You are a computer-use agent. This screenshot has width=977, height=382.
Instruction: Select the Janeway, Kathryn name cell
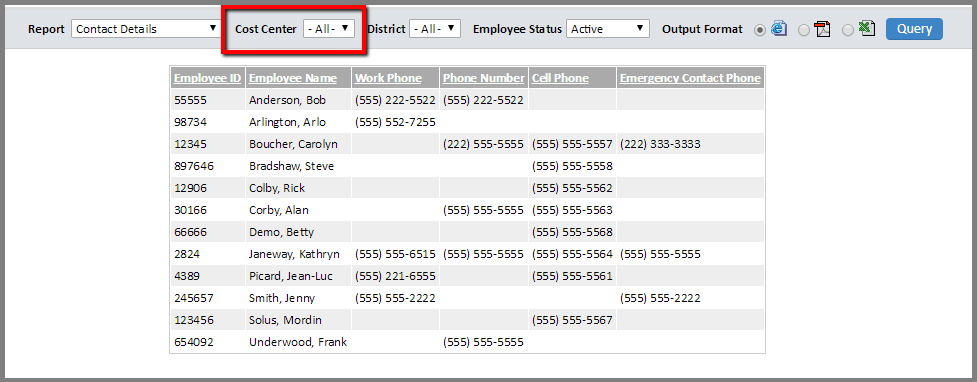tap(298, 254)
